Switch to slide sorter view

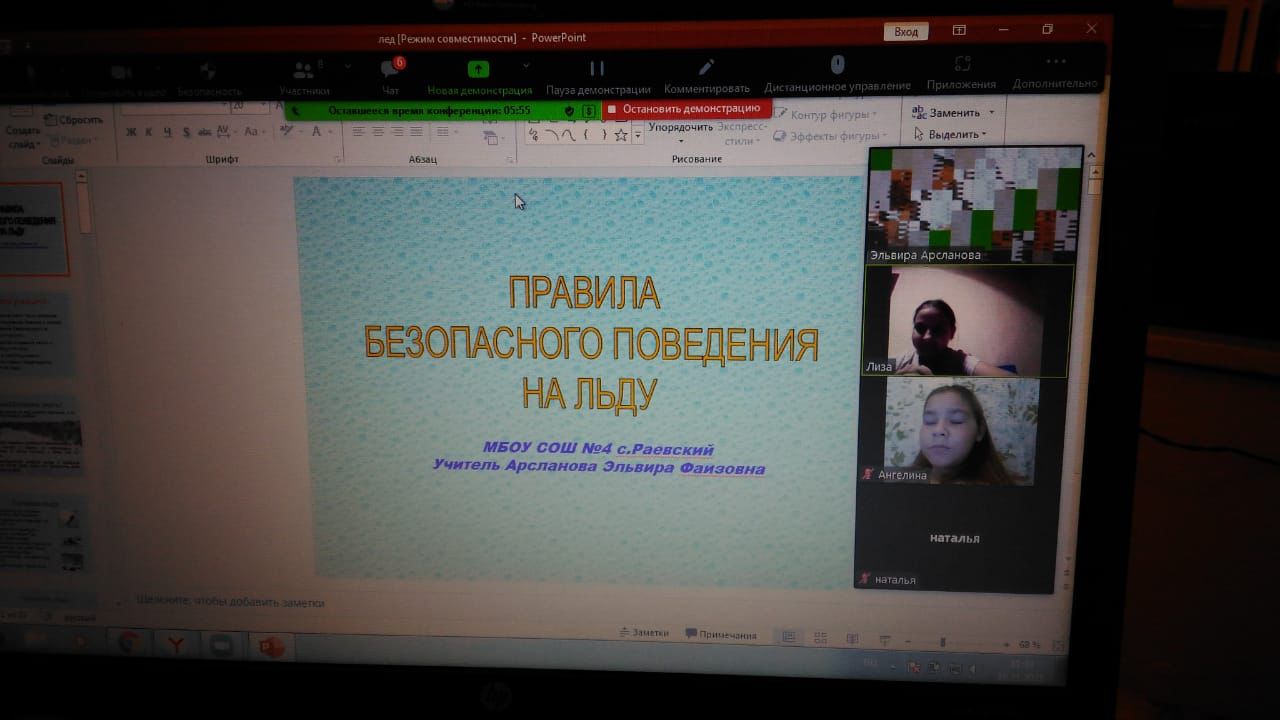tap(820, 638)
